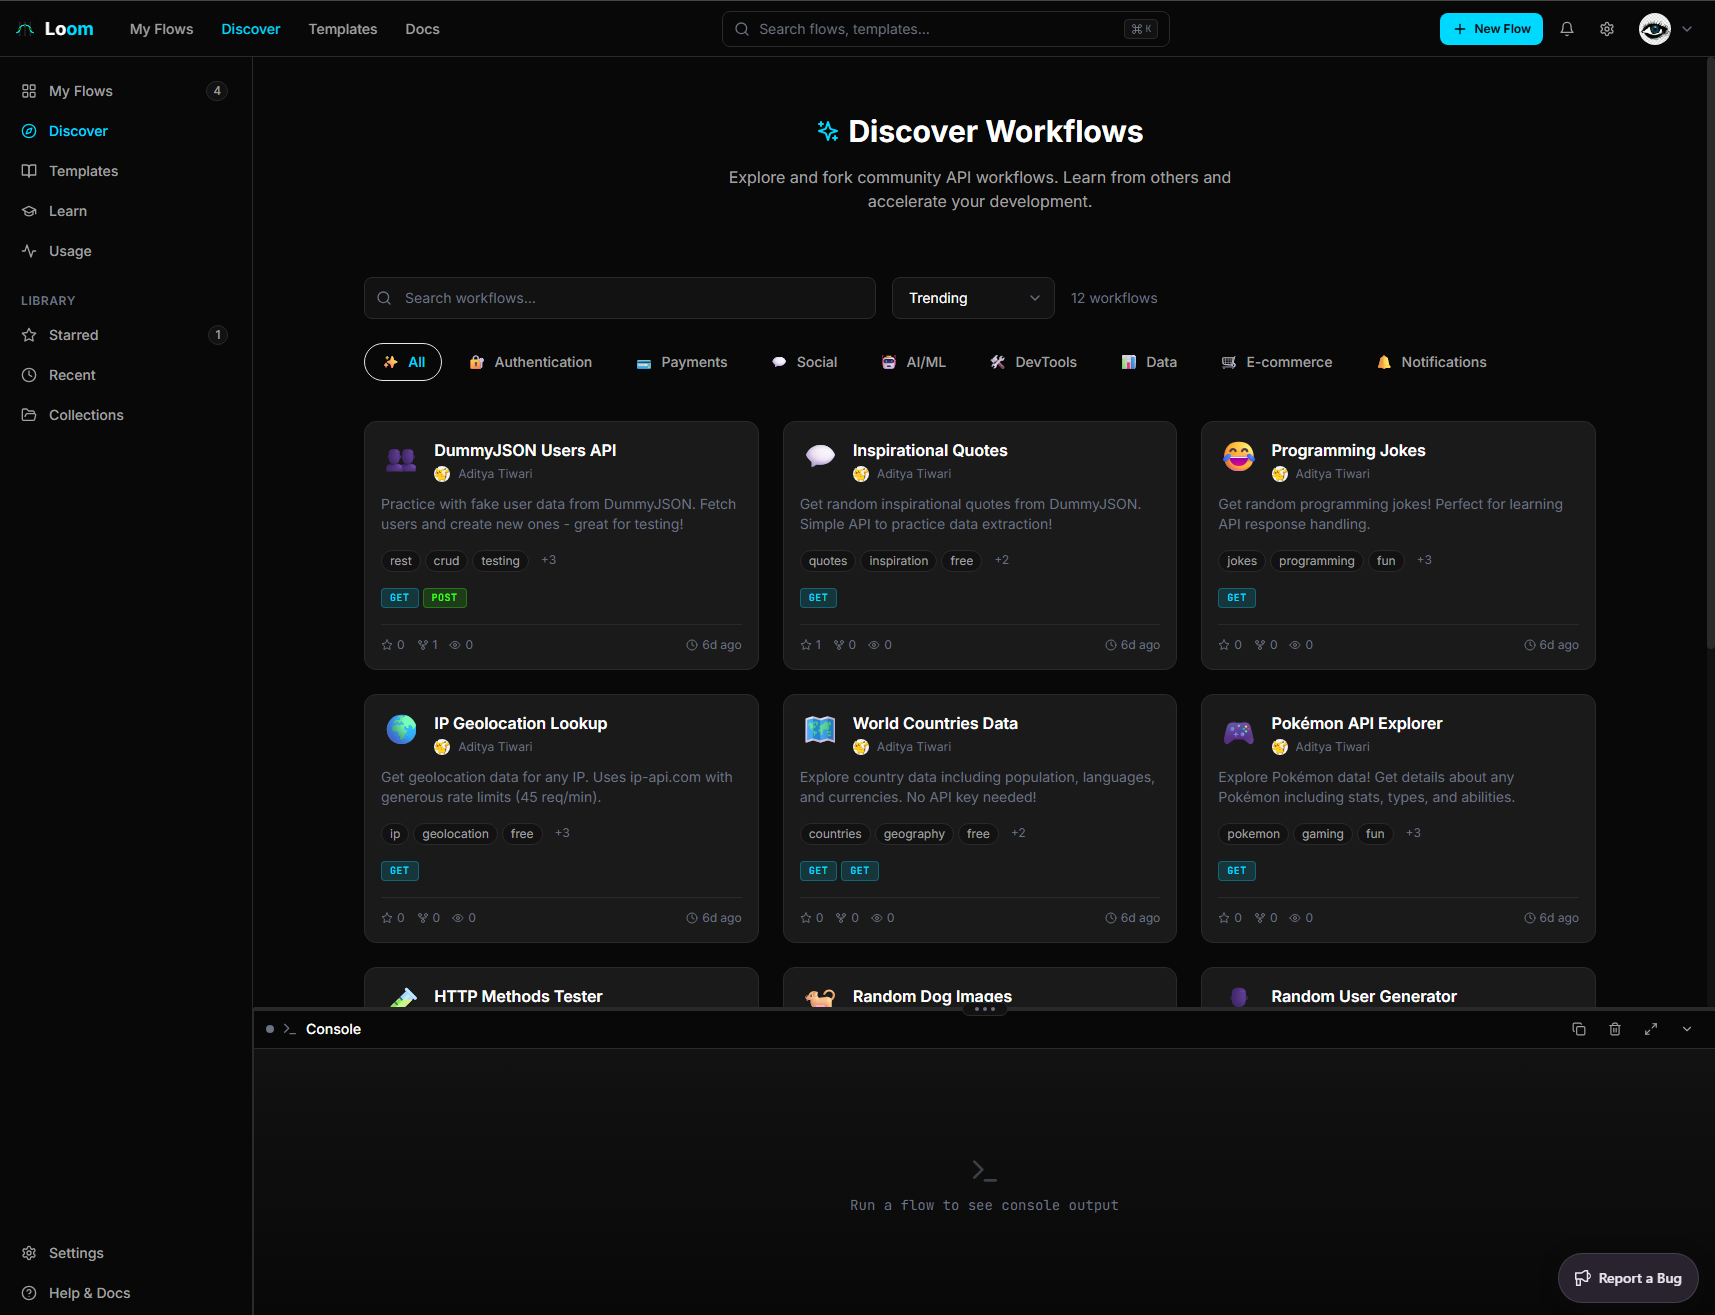Open the account menu chevron beside the avatar
The width and height of the screenshot is (1715, 1315).
1690,29
